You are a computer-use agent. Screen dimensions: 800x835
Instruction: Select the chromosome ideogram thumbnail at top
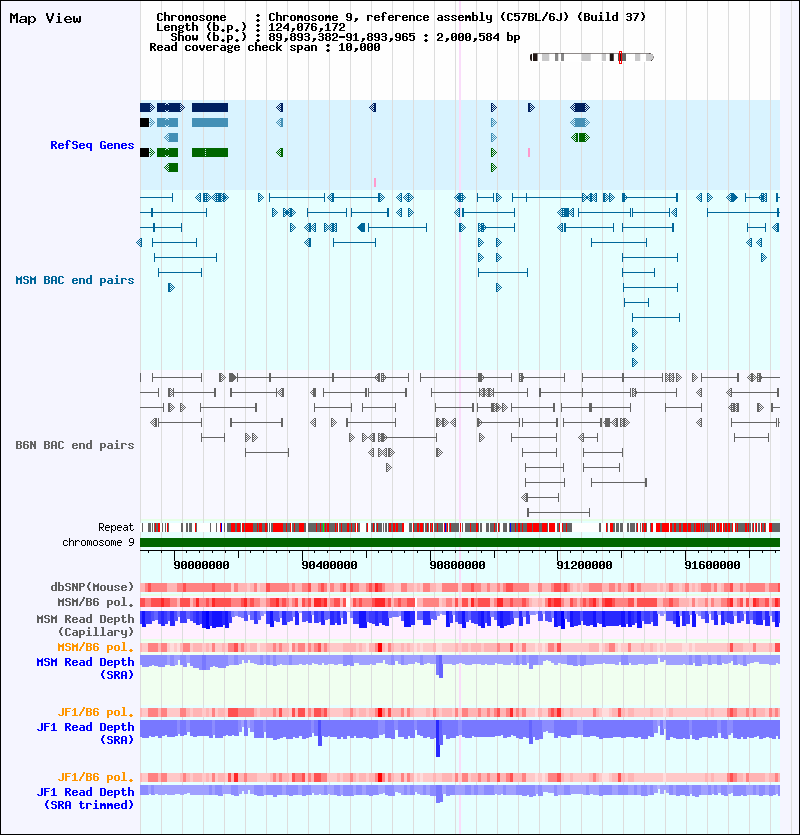[x=591, y=57]
